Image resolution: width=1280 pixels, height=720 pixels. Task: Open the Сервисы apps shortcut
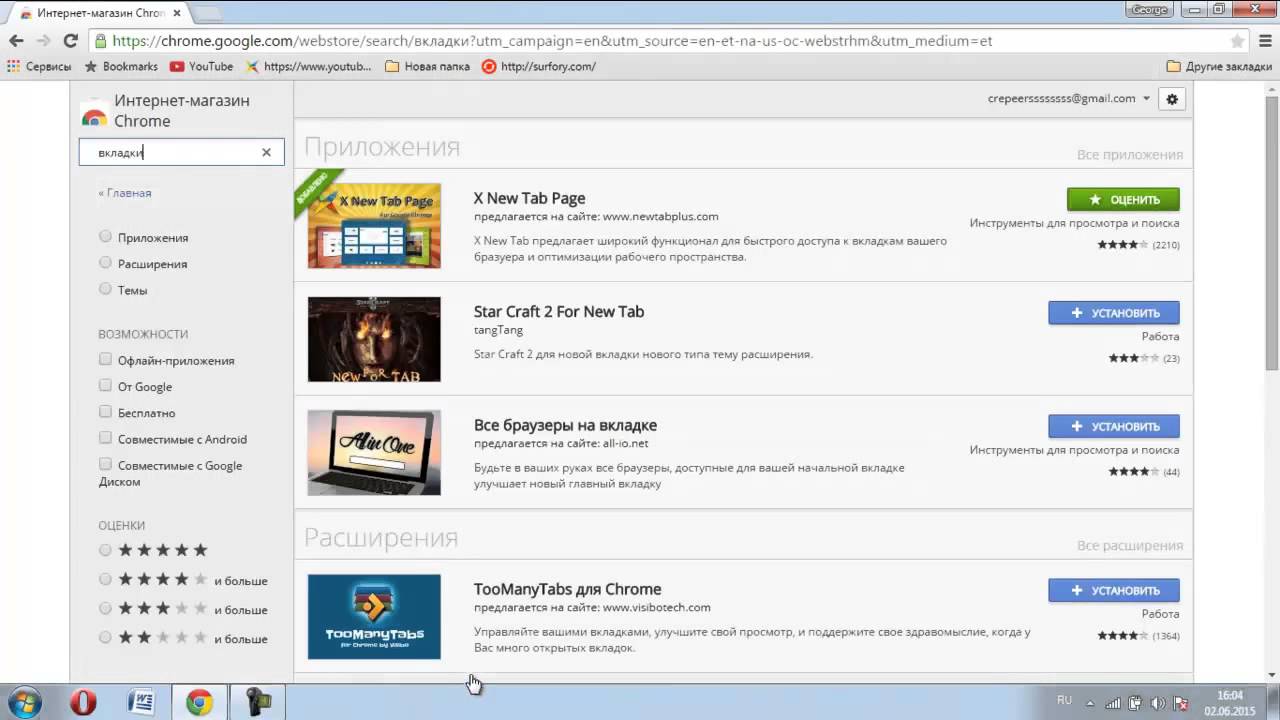click(39, 67)
